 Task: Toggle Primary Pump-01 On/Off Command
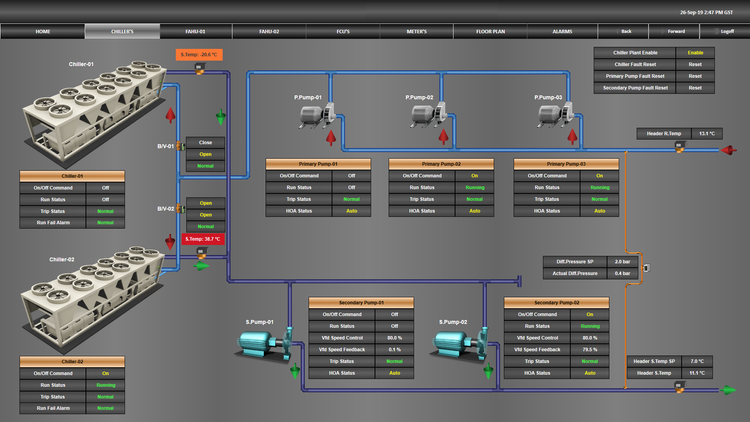(x=352, y=176)
